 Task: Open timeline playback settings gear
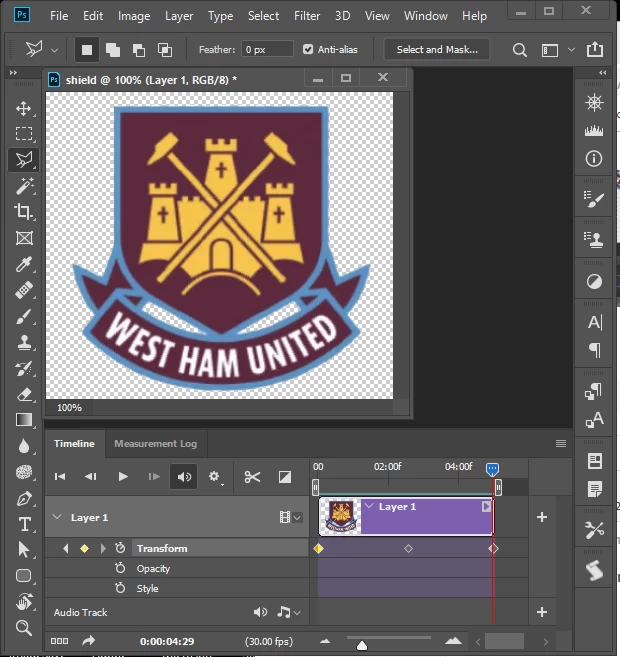pos(214,477)
